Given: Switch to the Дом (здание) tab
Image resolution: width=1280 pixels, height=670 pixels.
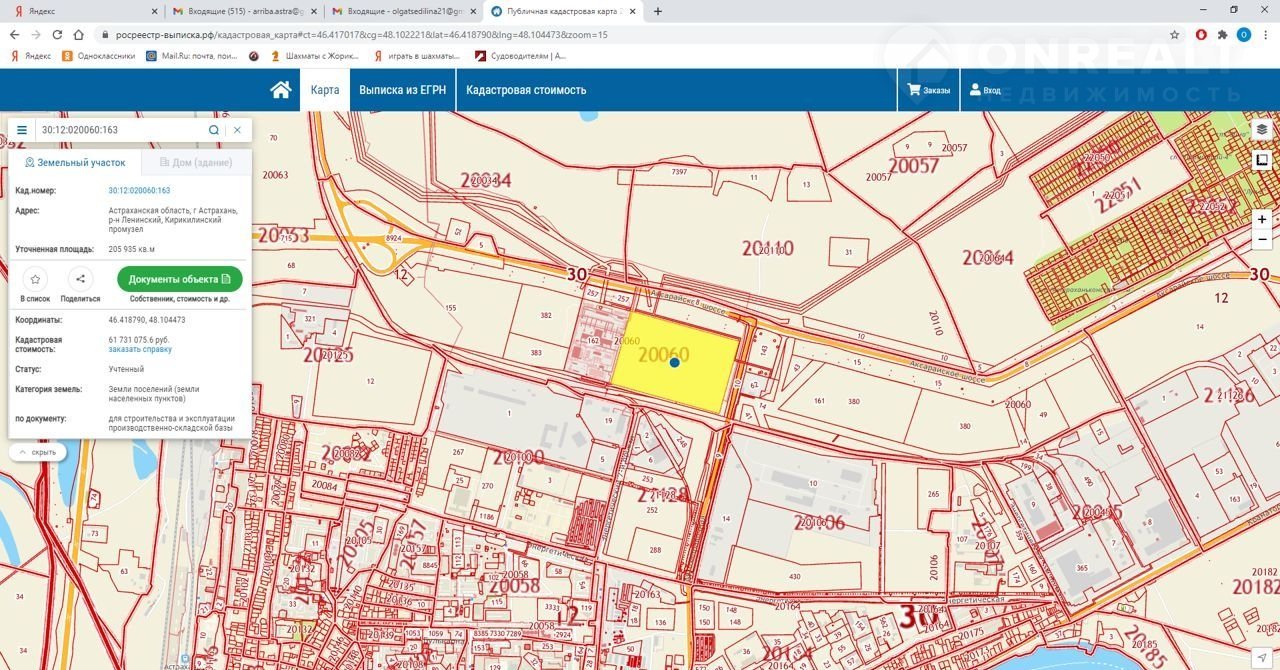Looking at the screenshot, I should pyautogui.click(x=196, y=162).
